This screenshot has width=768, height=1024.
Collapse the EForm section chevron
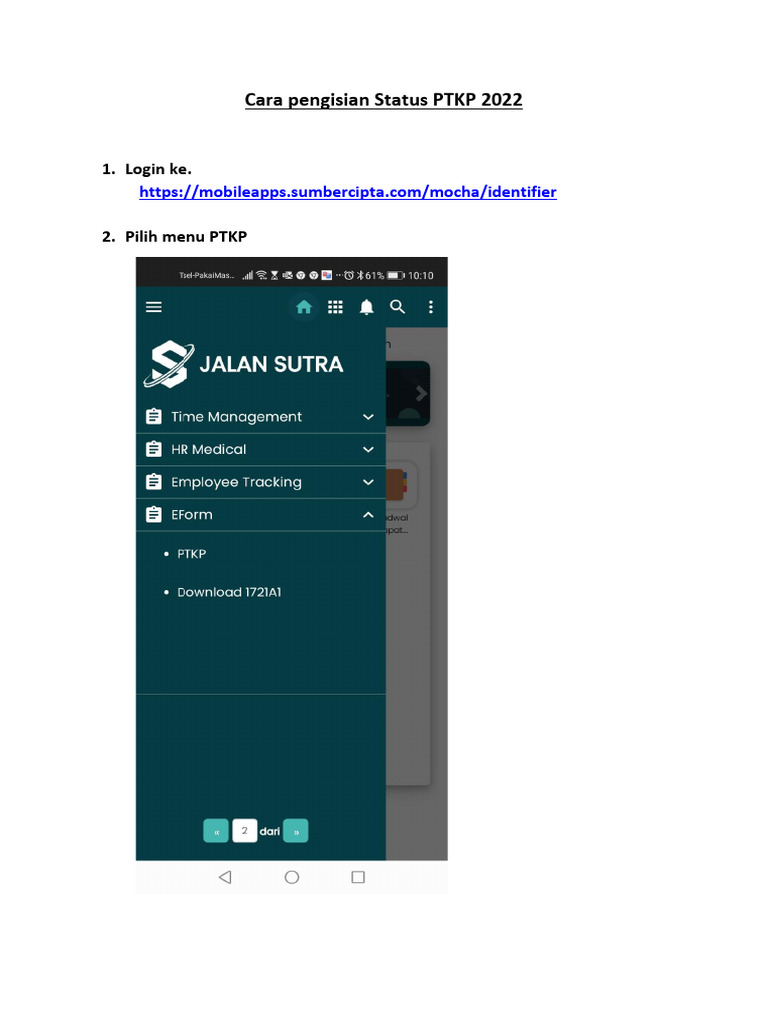tap(368, 515)
